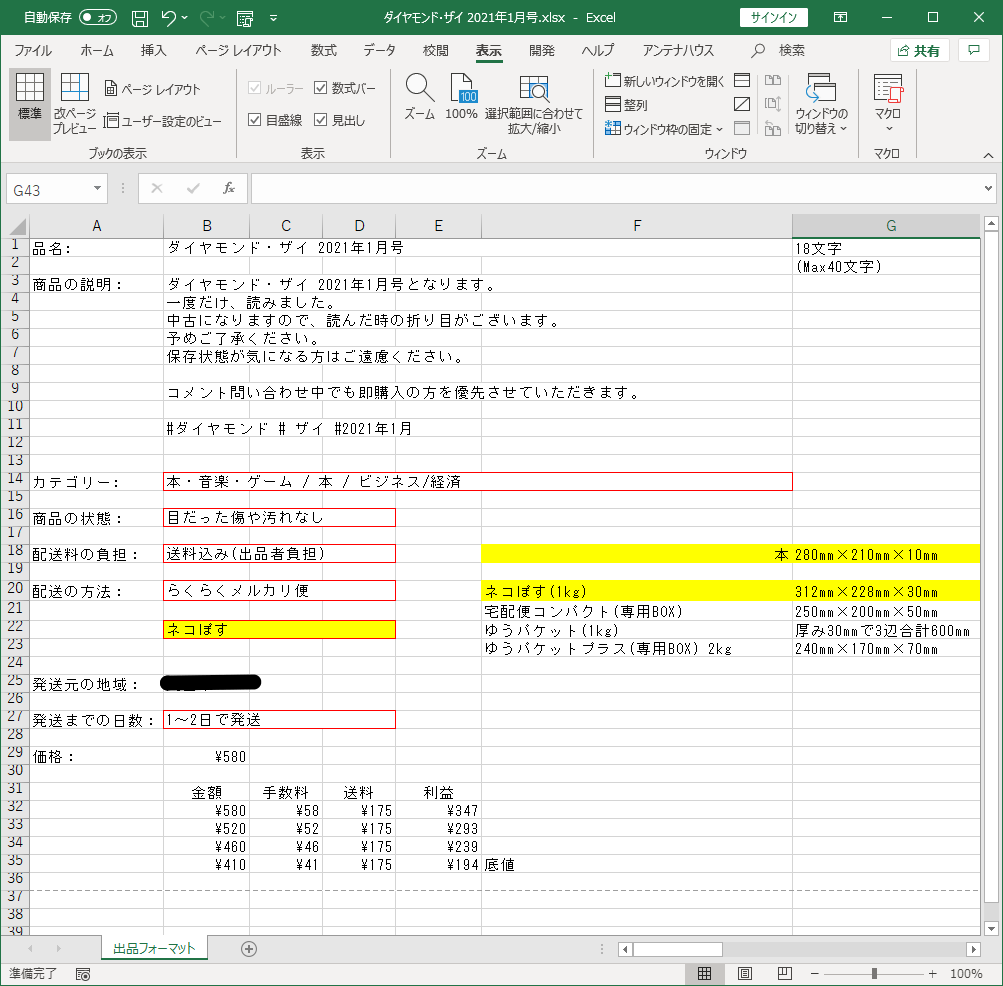Click Page Break Preview status bar icon
This screenshot has width=1003, height=986.
785,974
